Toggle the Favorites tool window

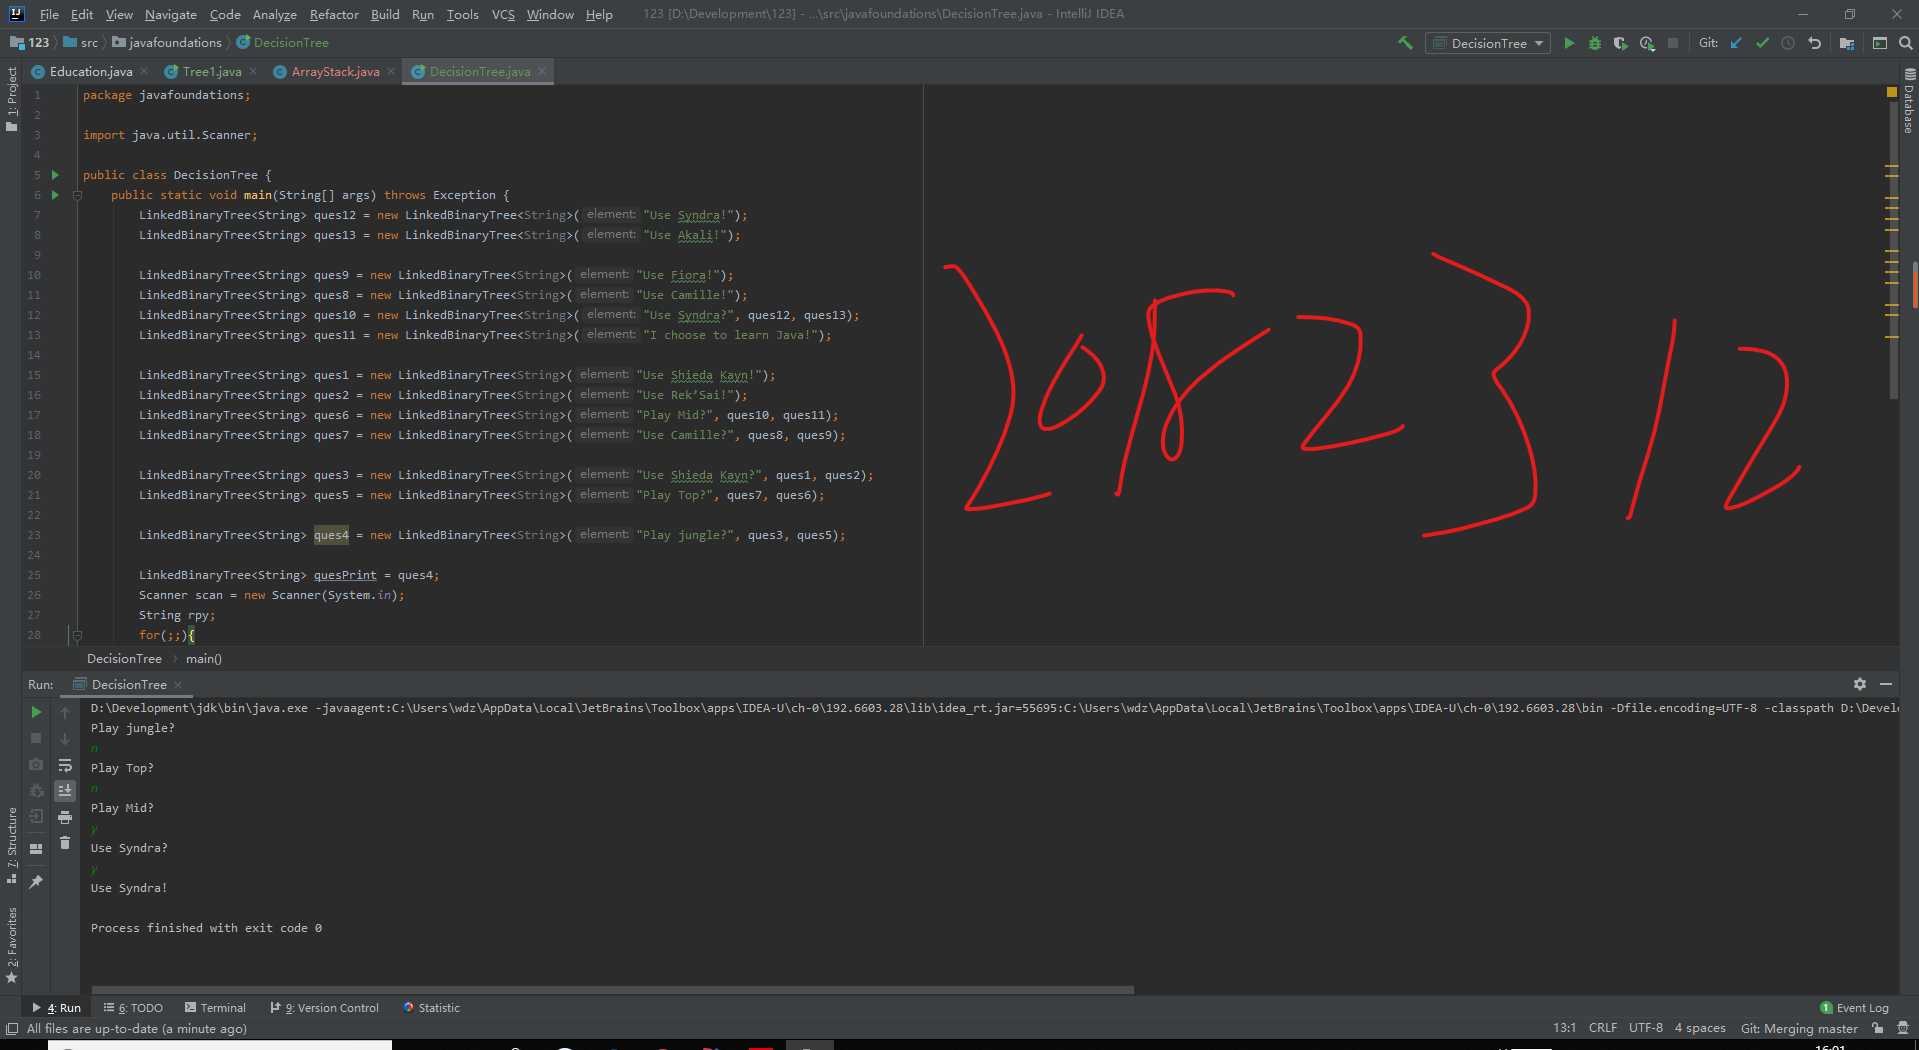tap(11, 945)
